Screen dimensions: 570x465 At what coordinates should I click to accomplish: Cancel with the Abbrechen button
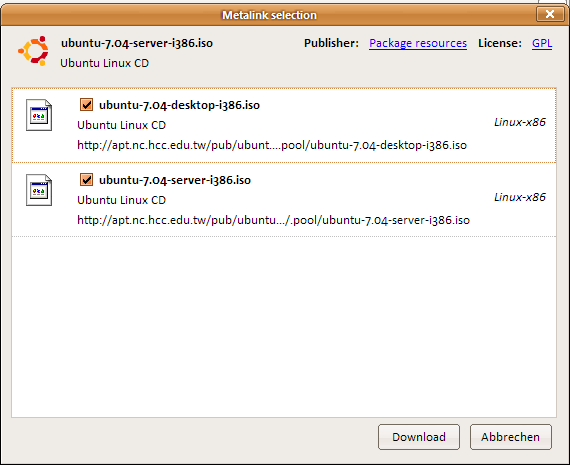pyautogui.click(x=510, y=437)
